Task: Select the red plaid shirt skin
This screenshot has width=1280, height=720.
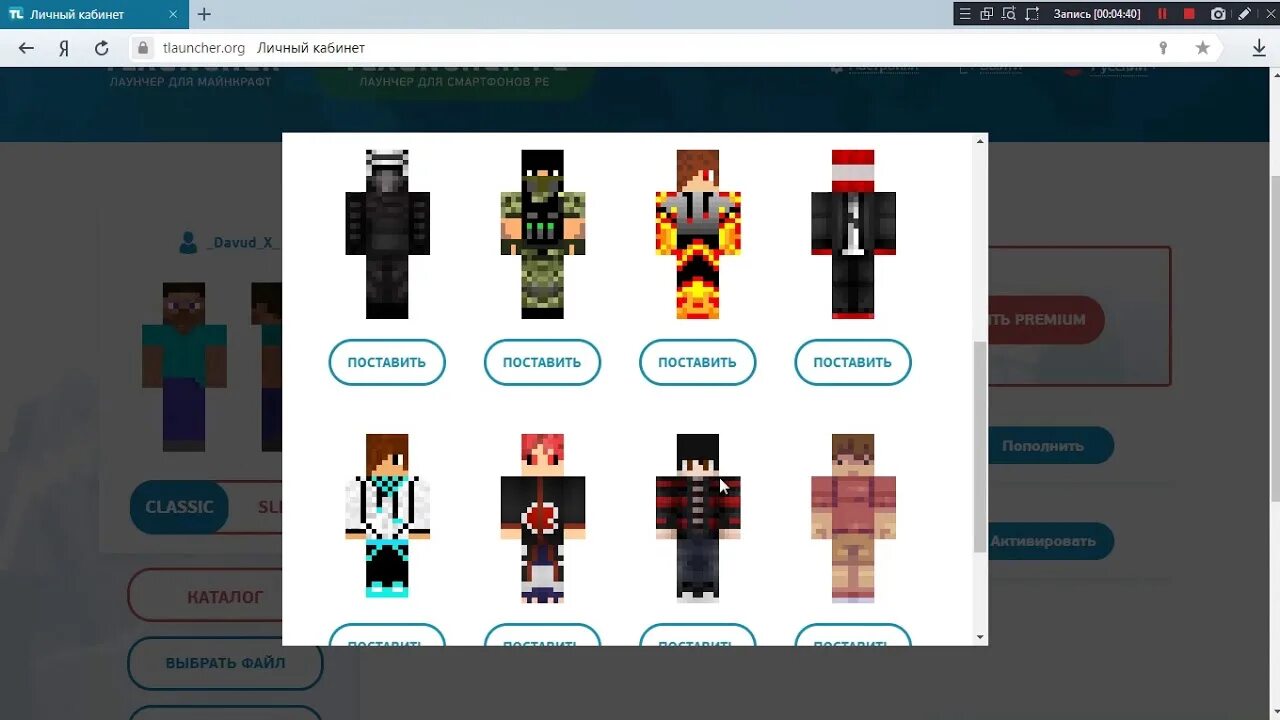Action: click(x=697, y=518)
